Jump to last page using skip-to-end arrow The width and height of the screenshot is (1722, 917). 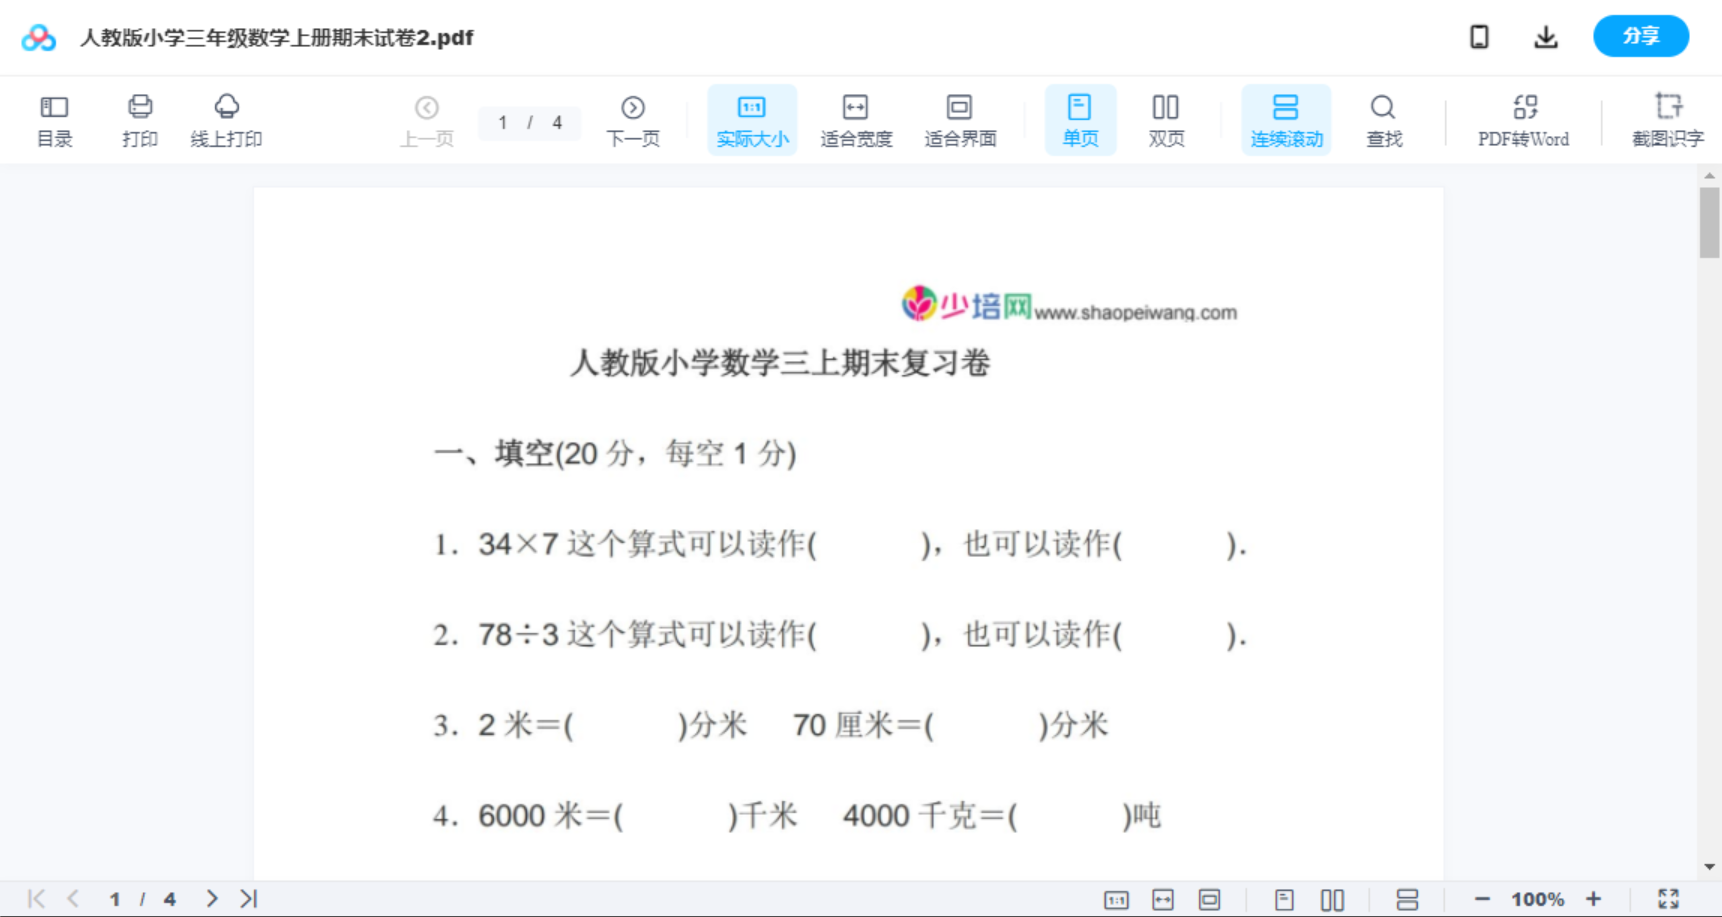246,898
